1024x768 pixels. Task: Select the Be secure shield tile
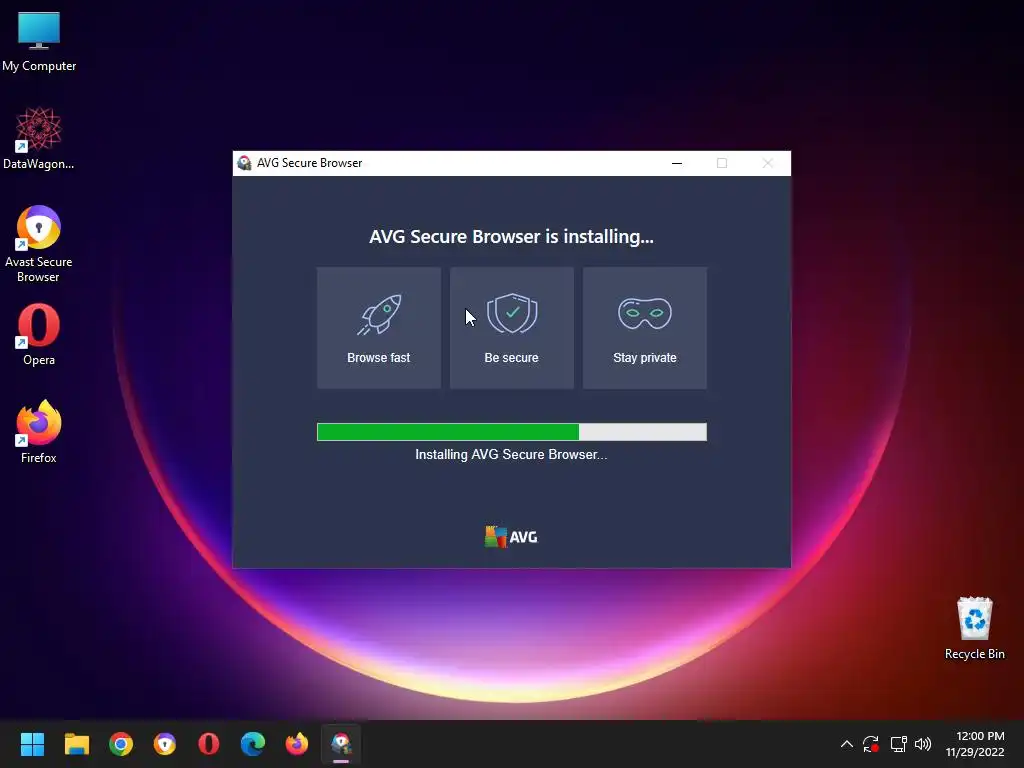(x=511, y=328)
